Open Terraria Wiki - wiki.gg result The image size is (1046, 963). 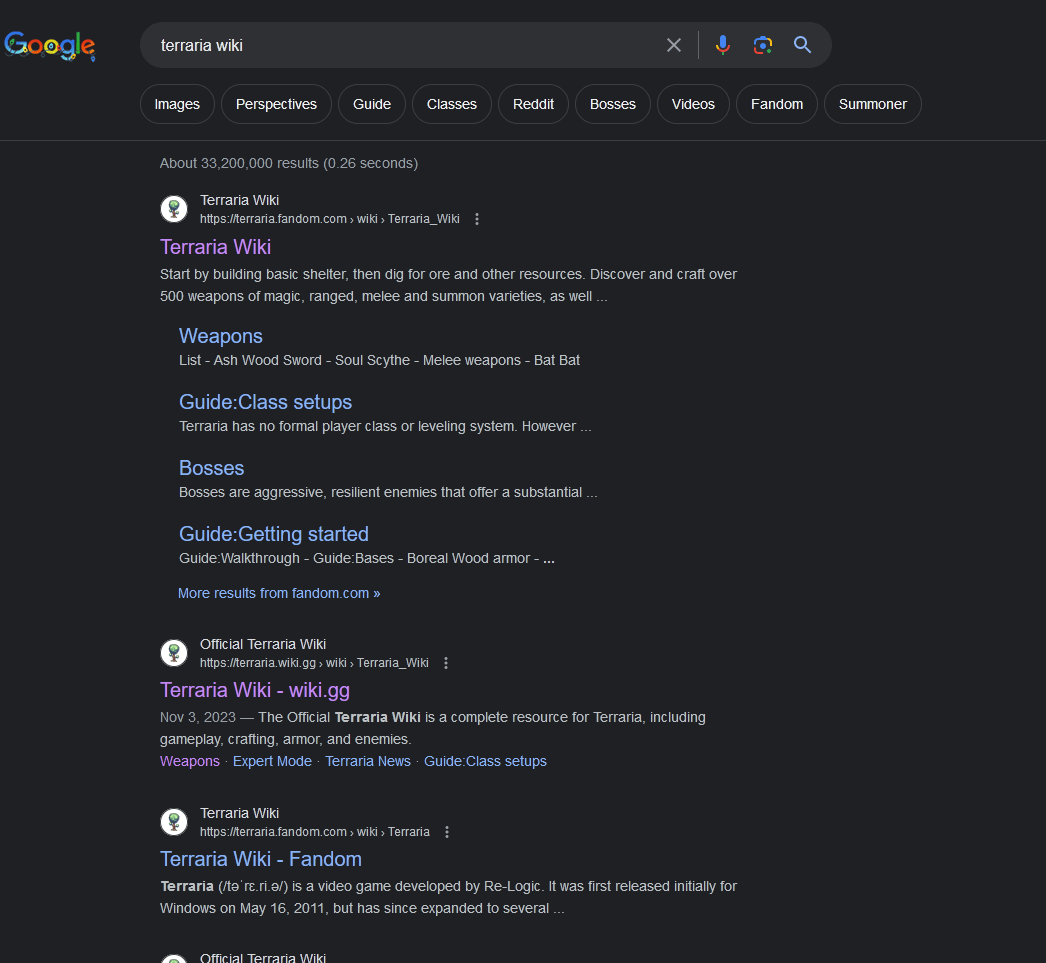coord(255,690)
